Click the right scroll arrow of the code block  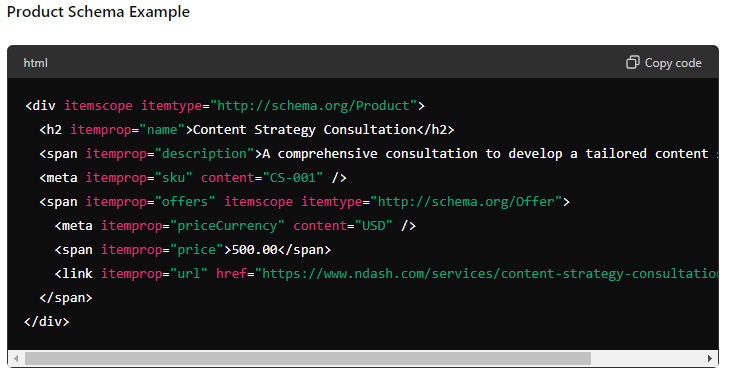click(709, 358)
